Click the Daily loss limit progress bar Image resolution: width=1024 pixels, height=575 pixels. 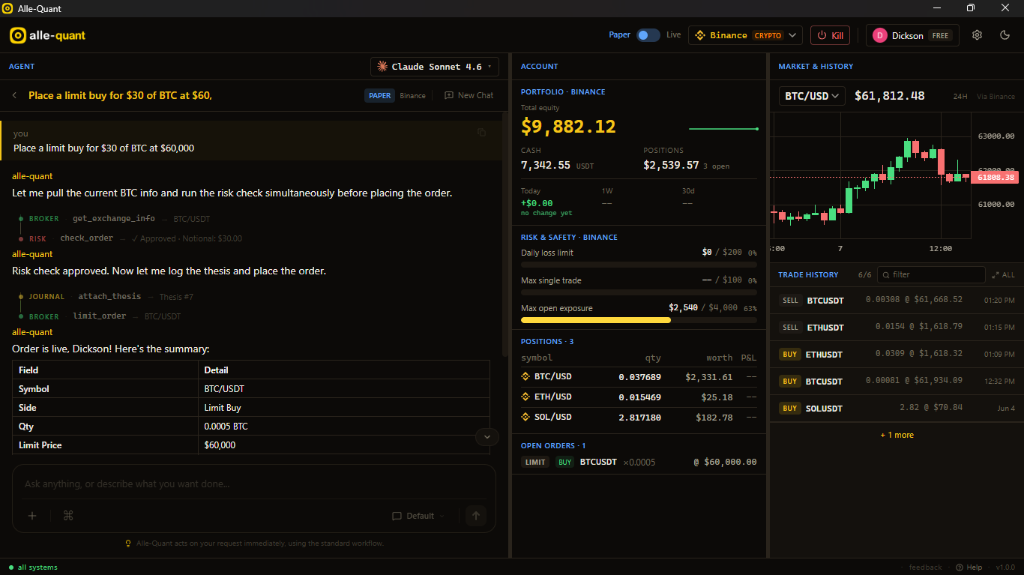pos(639,265)
